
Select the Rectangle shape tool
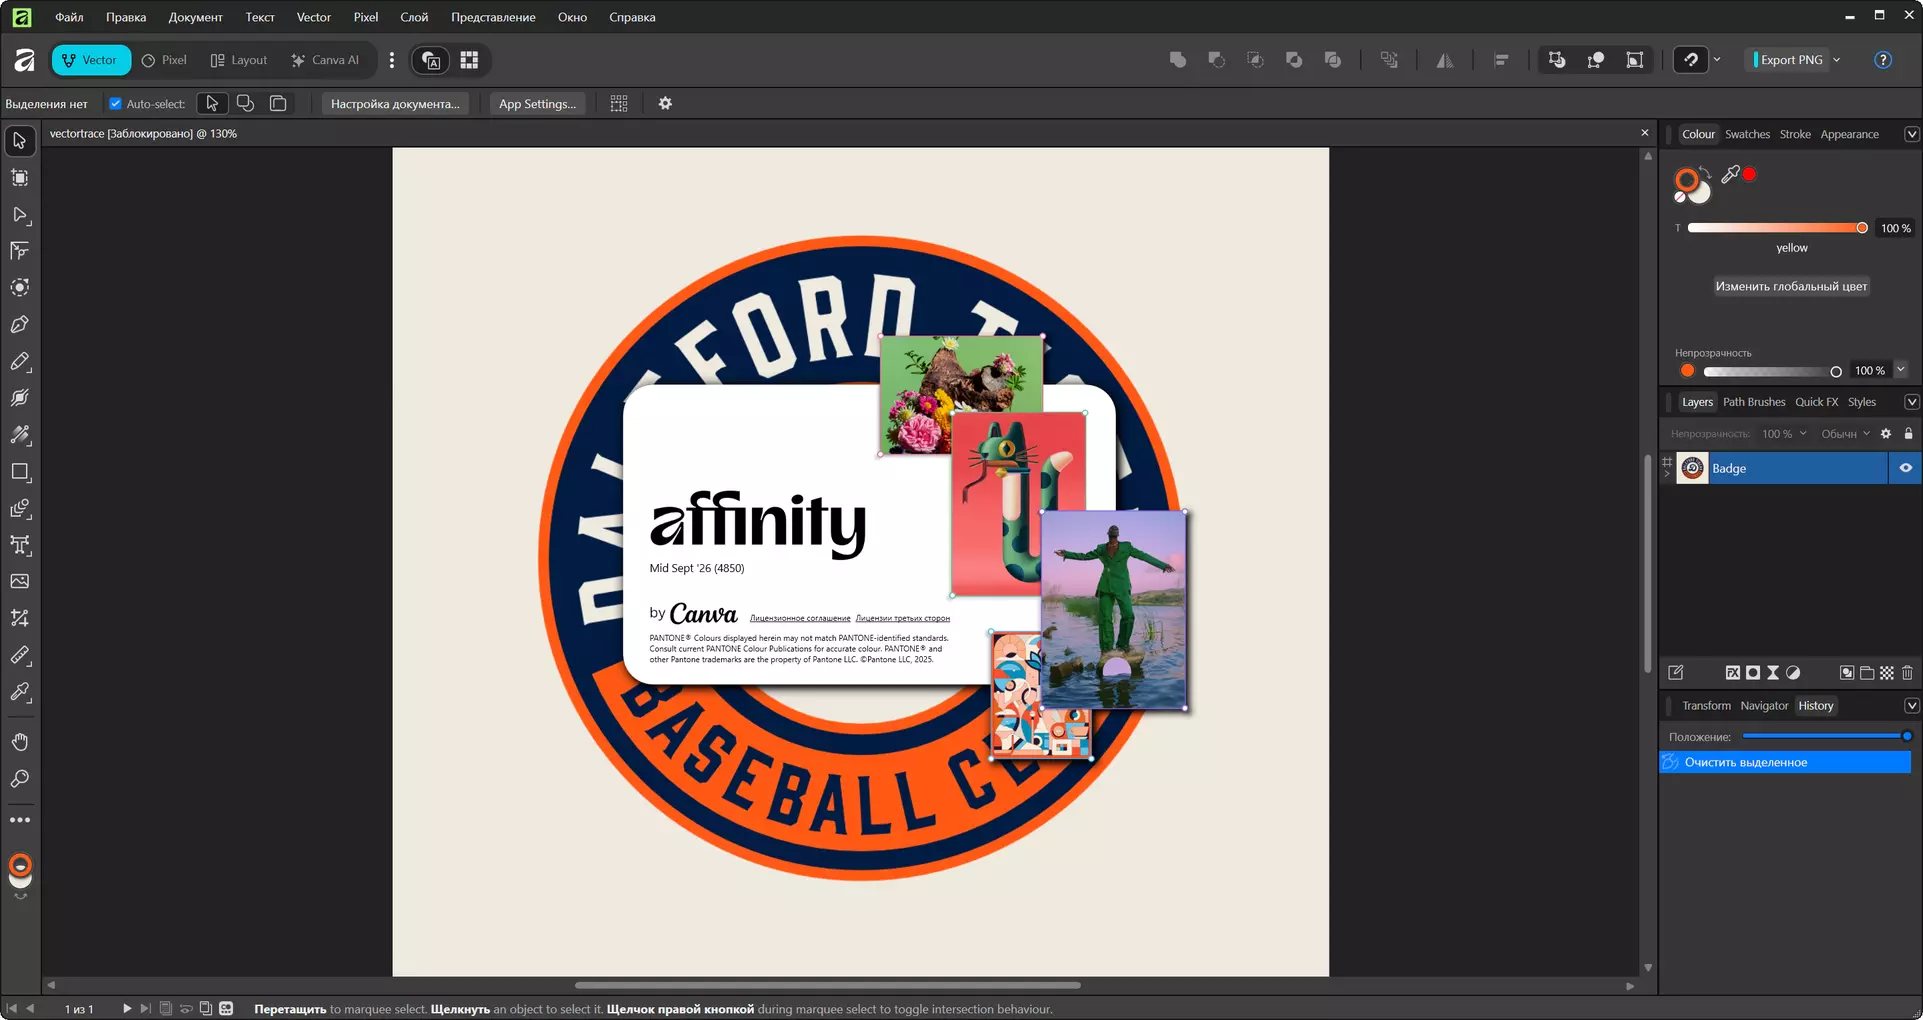click(20, 472)
